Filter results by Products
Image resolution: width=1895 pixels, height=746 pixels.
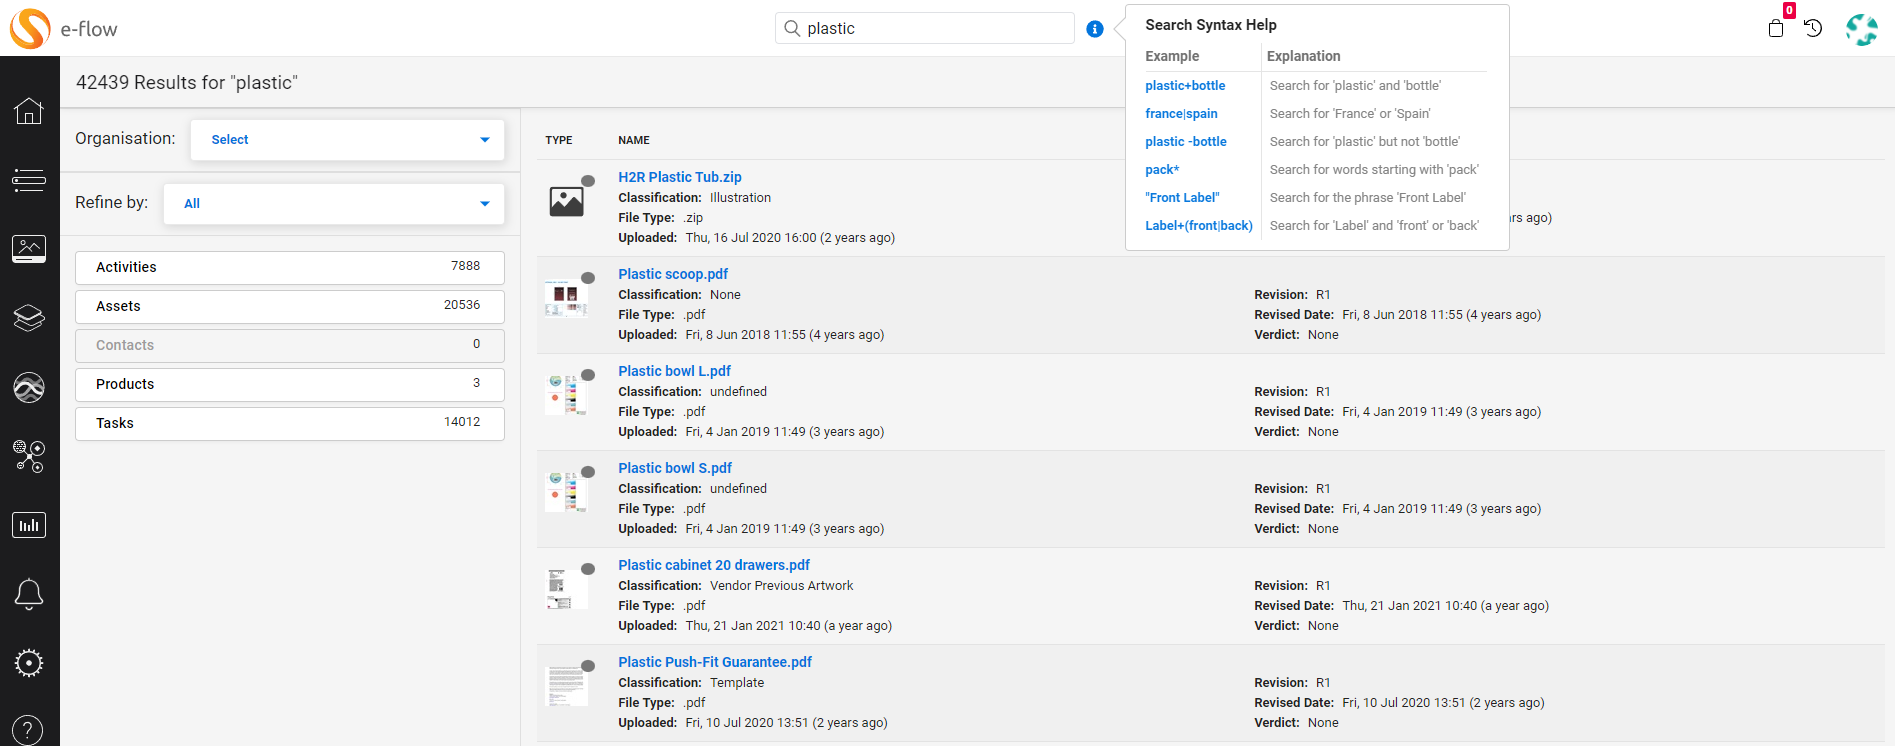289,384
